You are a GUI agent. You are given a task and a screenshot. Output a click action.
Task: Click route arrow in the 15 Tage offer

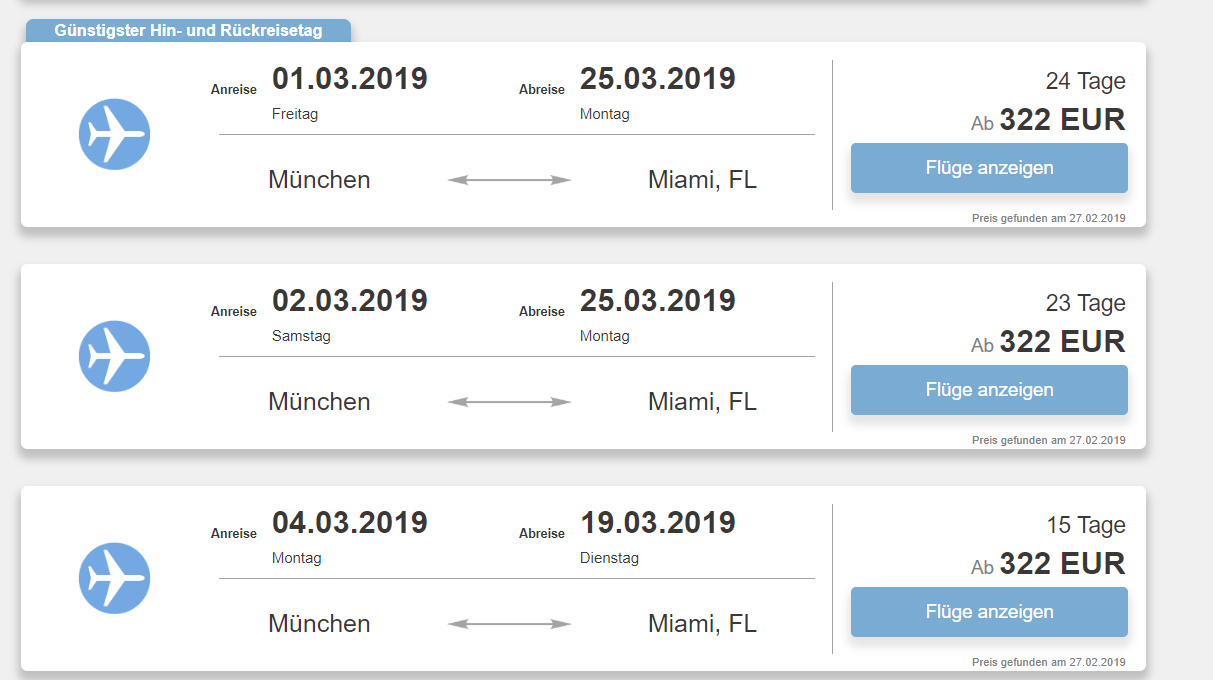point(509,624)
